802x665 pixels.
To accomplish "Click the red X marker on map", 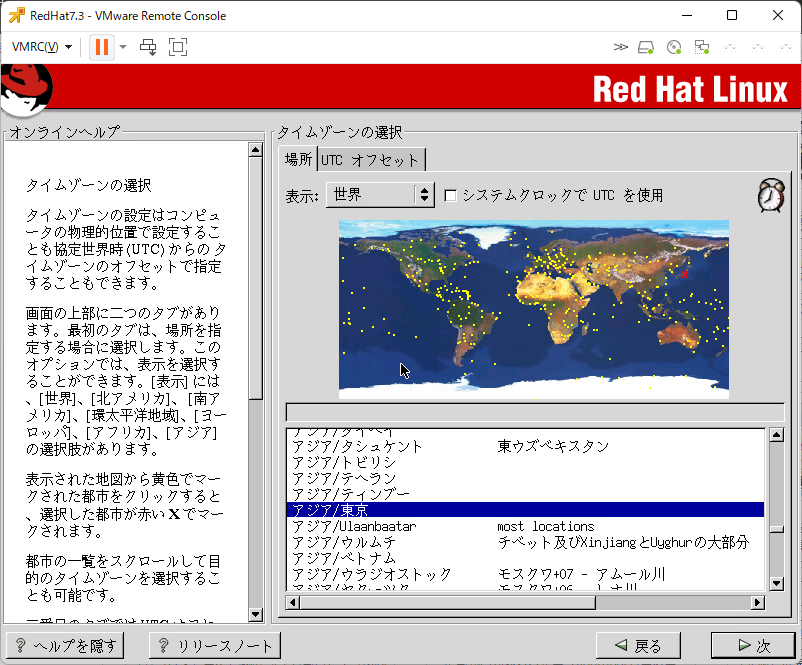I will coord(685,274).
